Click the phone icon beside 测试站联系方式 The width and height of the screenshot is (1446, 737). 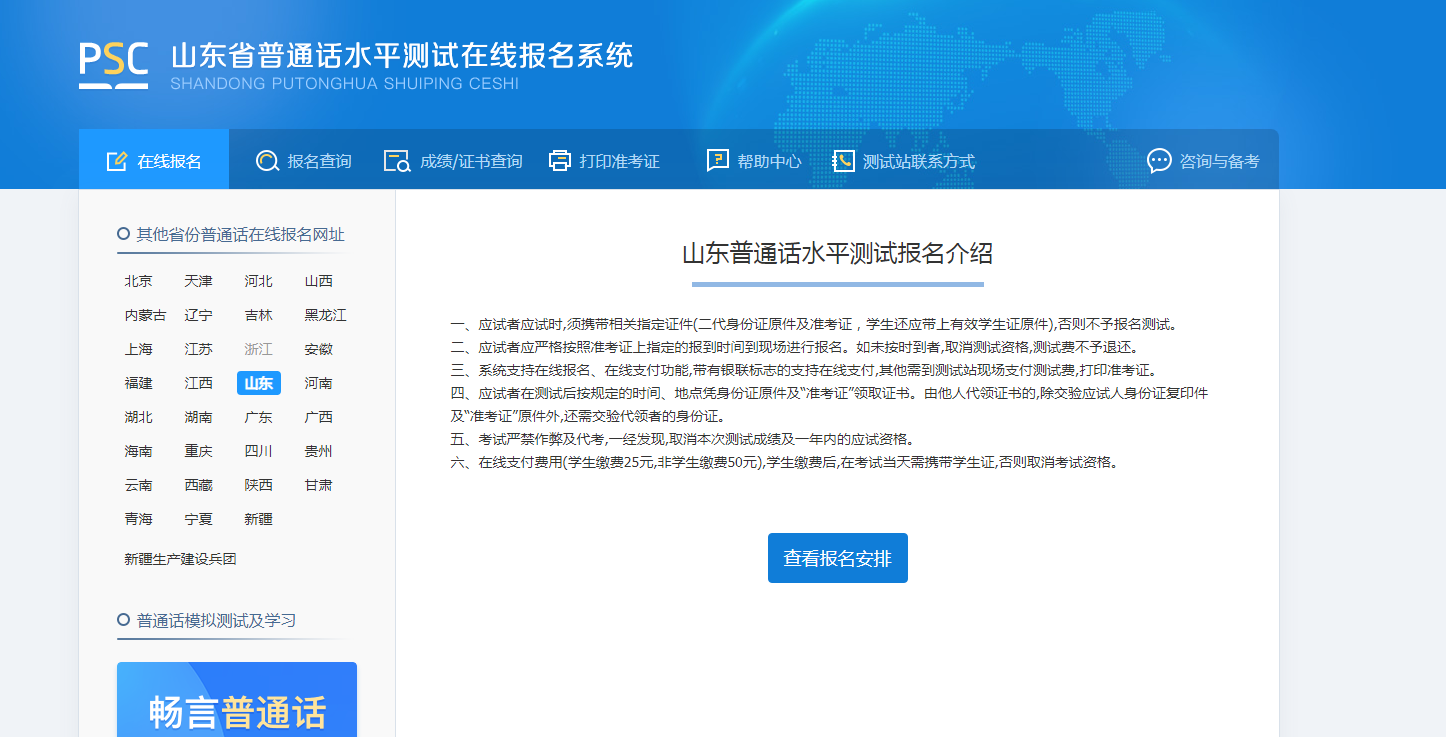843,161
